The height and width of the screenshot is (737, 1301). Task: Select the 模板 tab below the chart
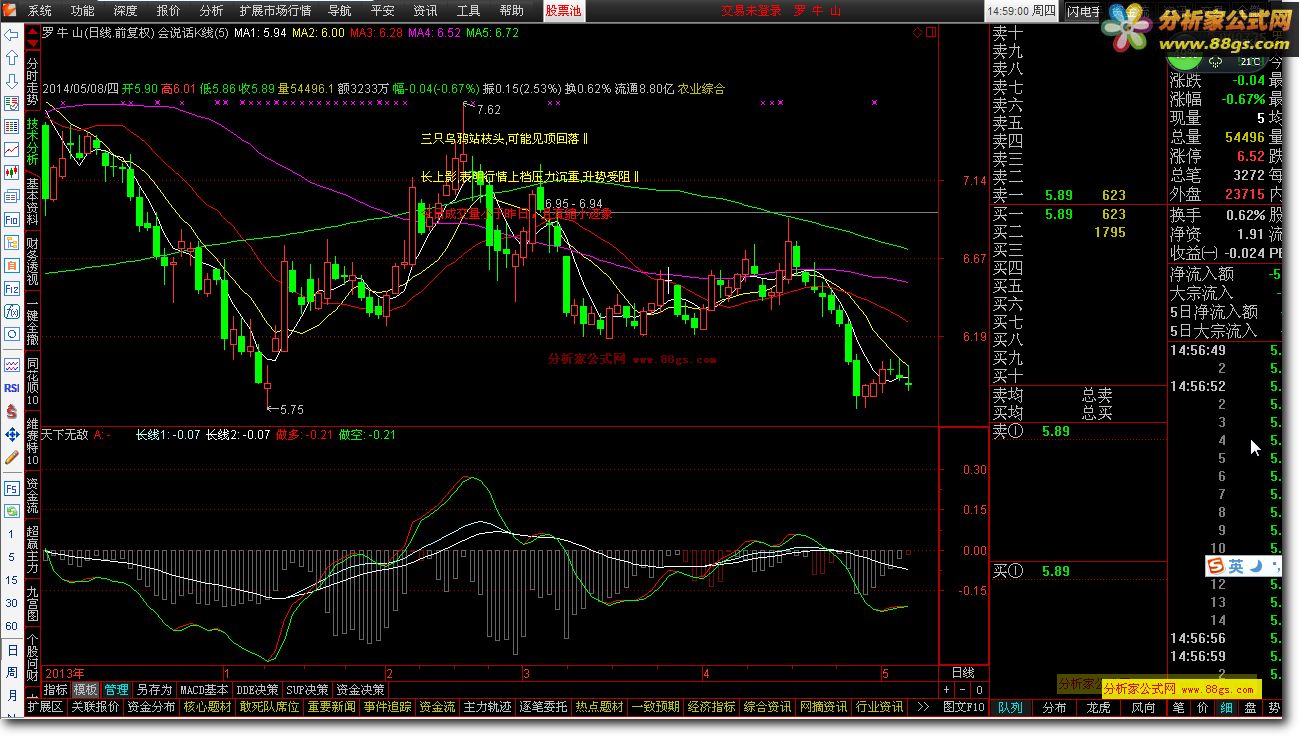point(85,690)
